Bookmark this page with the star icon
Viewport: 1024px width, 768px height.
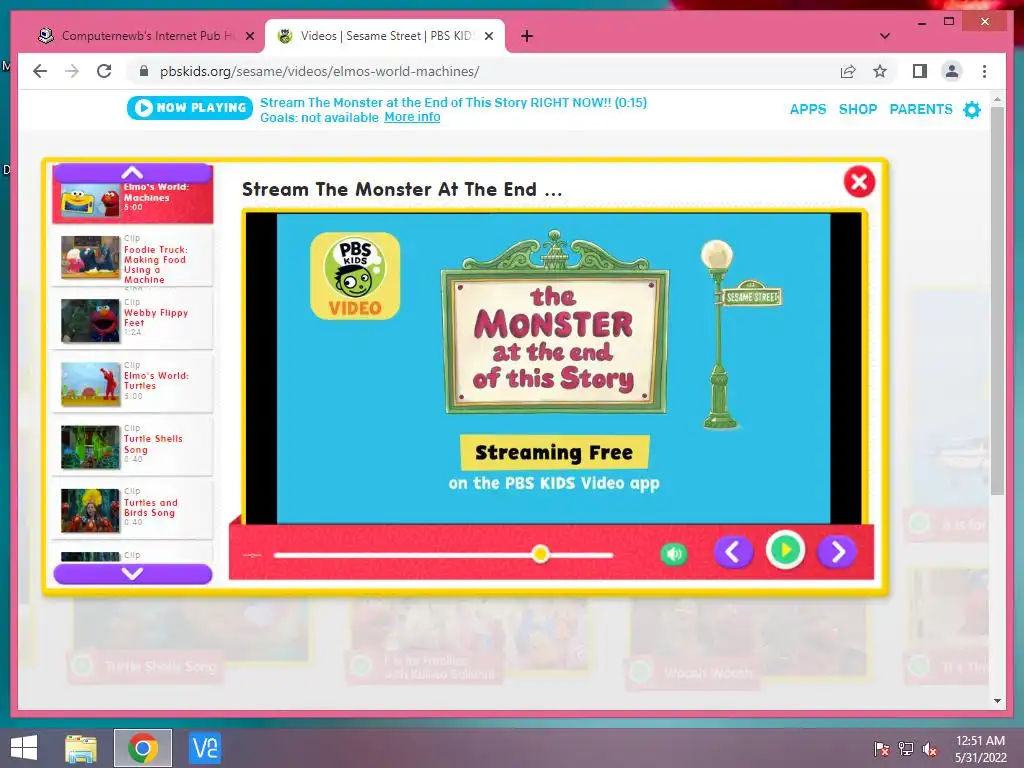coord(880,71)
